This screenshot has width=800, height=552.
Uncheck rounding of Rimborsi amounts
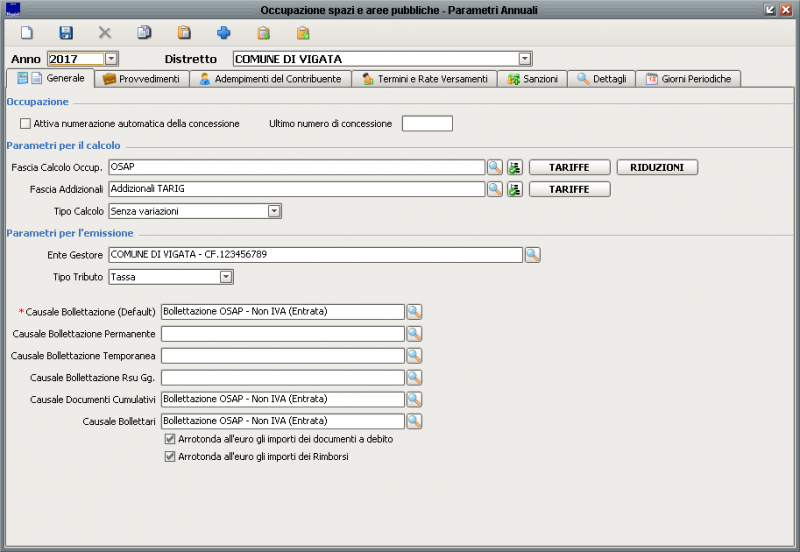[169, 457]
